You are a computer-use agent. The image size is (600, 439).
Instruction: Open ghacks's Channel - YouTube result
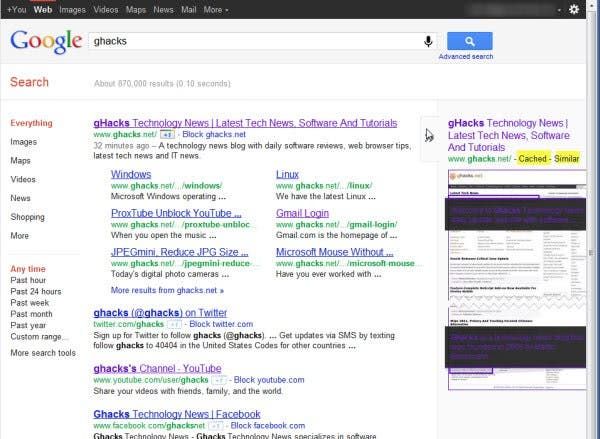157,369
